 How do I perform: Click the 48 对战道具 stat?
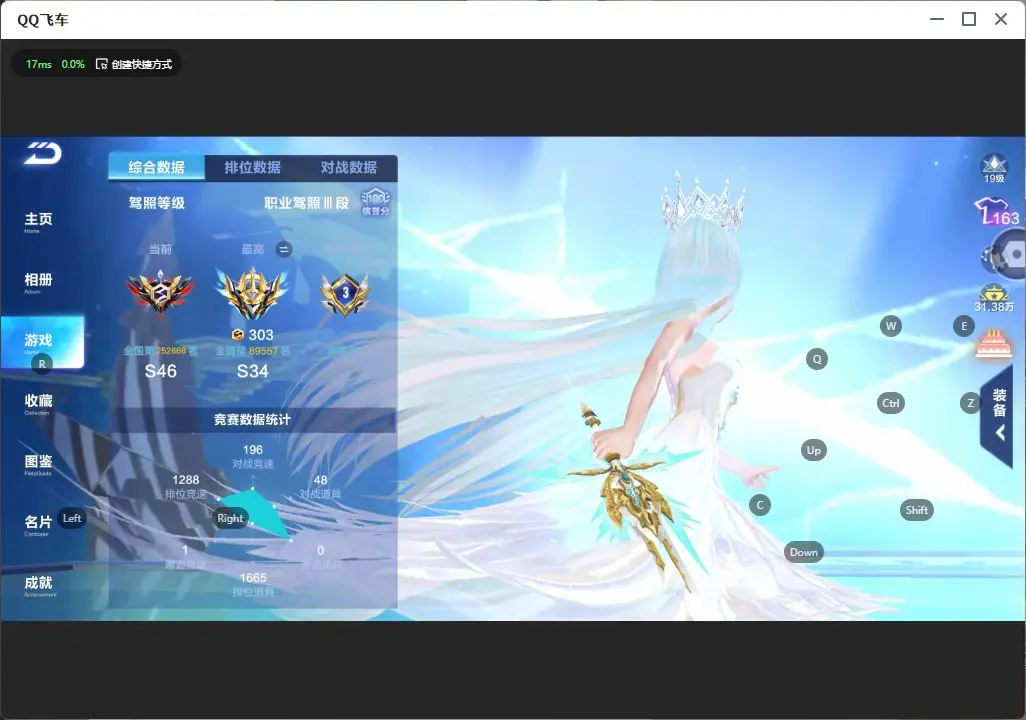pyautogui.click(x=321, y=486)
